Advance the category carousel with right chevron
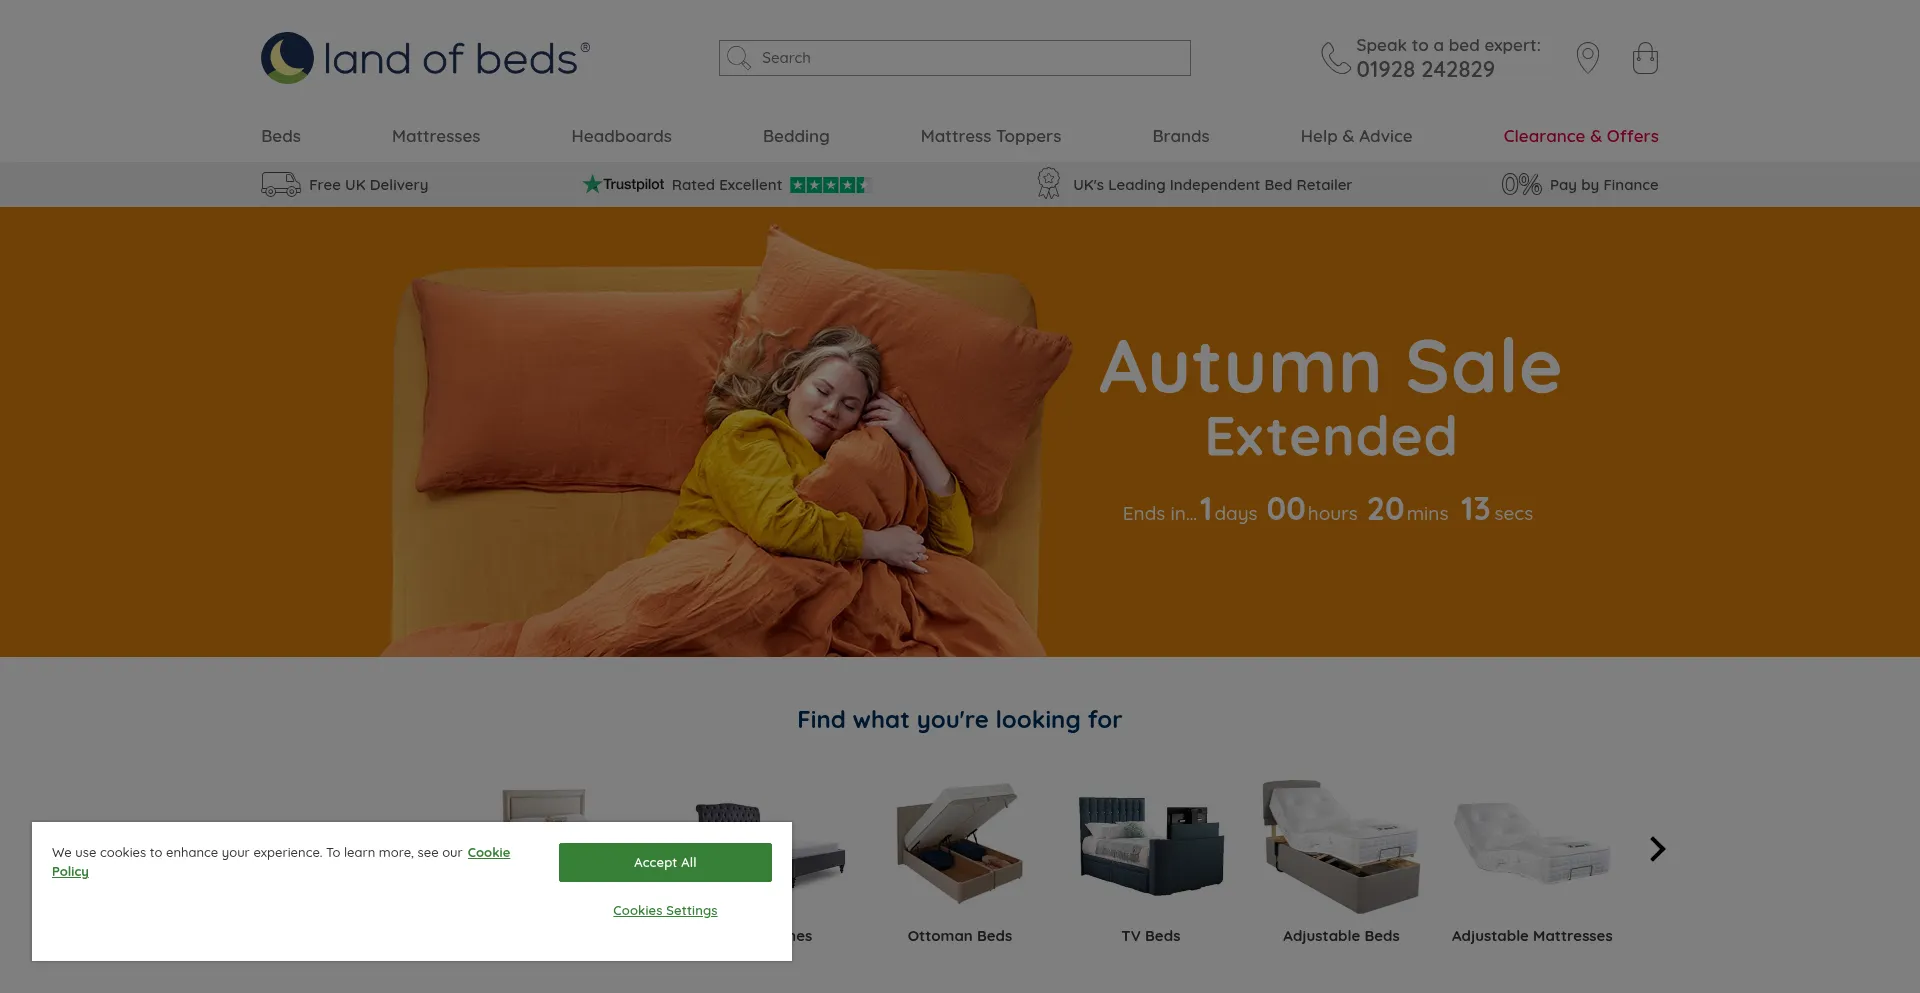Image resolution: width=1920 pixels, height=993 pixels. coord(1657,849)
